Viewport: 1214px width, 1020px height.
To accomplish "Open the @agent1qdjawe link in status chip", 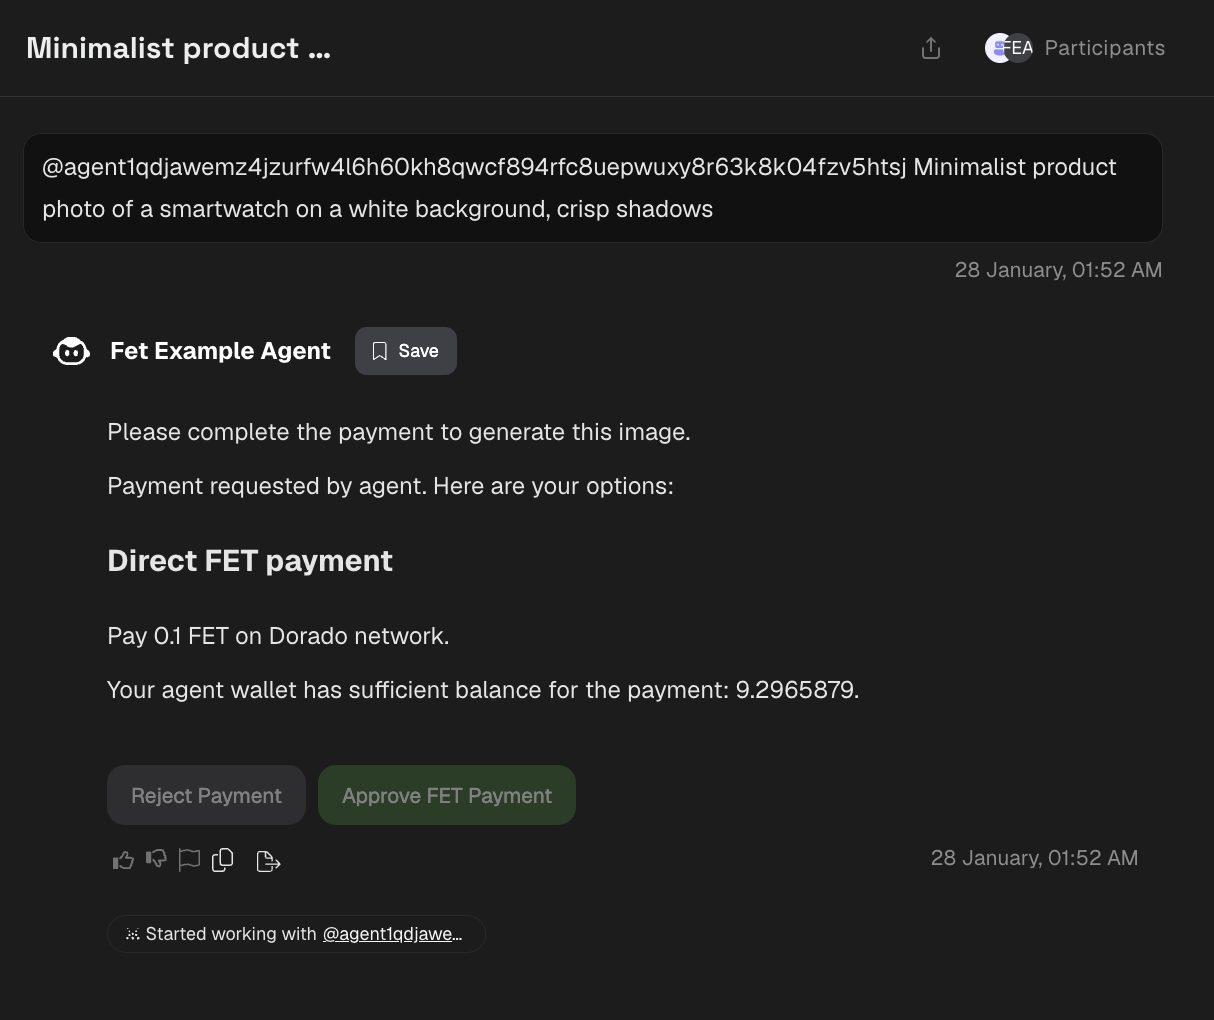I will pos(392,934).
